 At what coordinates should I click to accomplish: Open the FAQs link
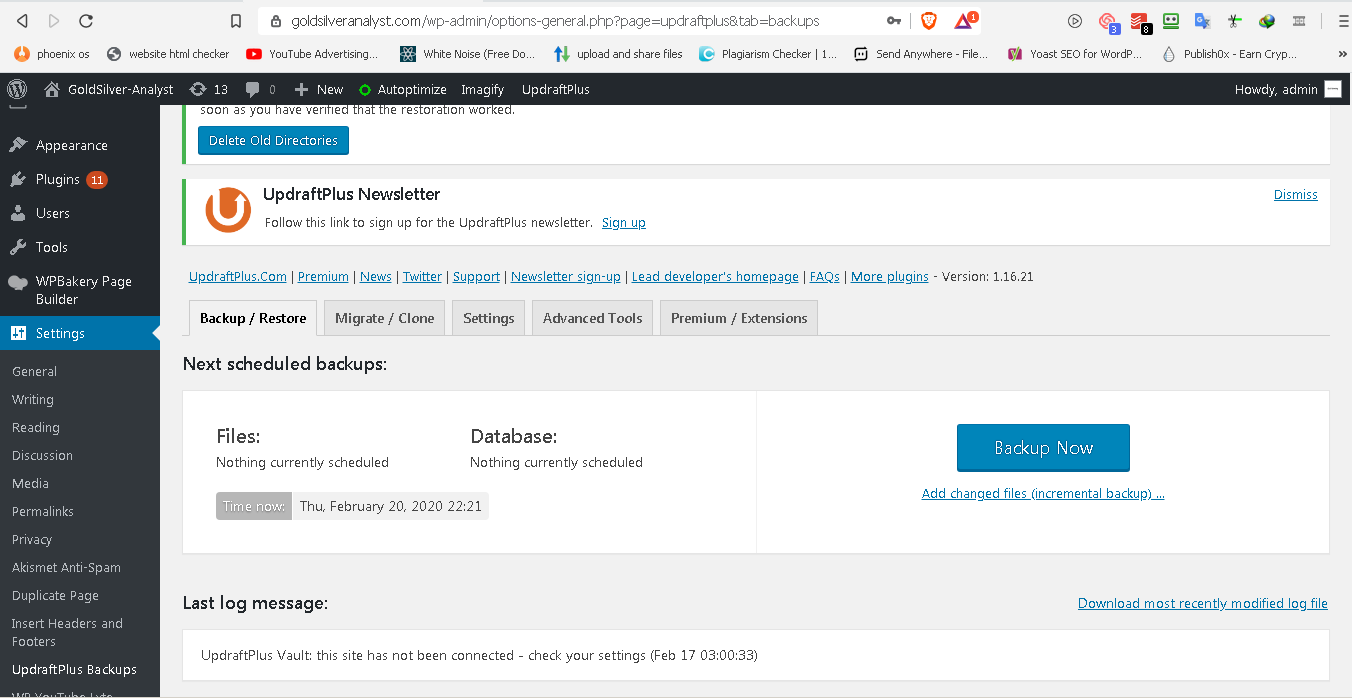point(825,276)
